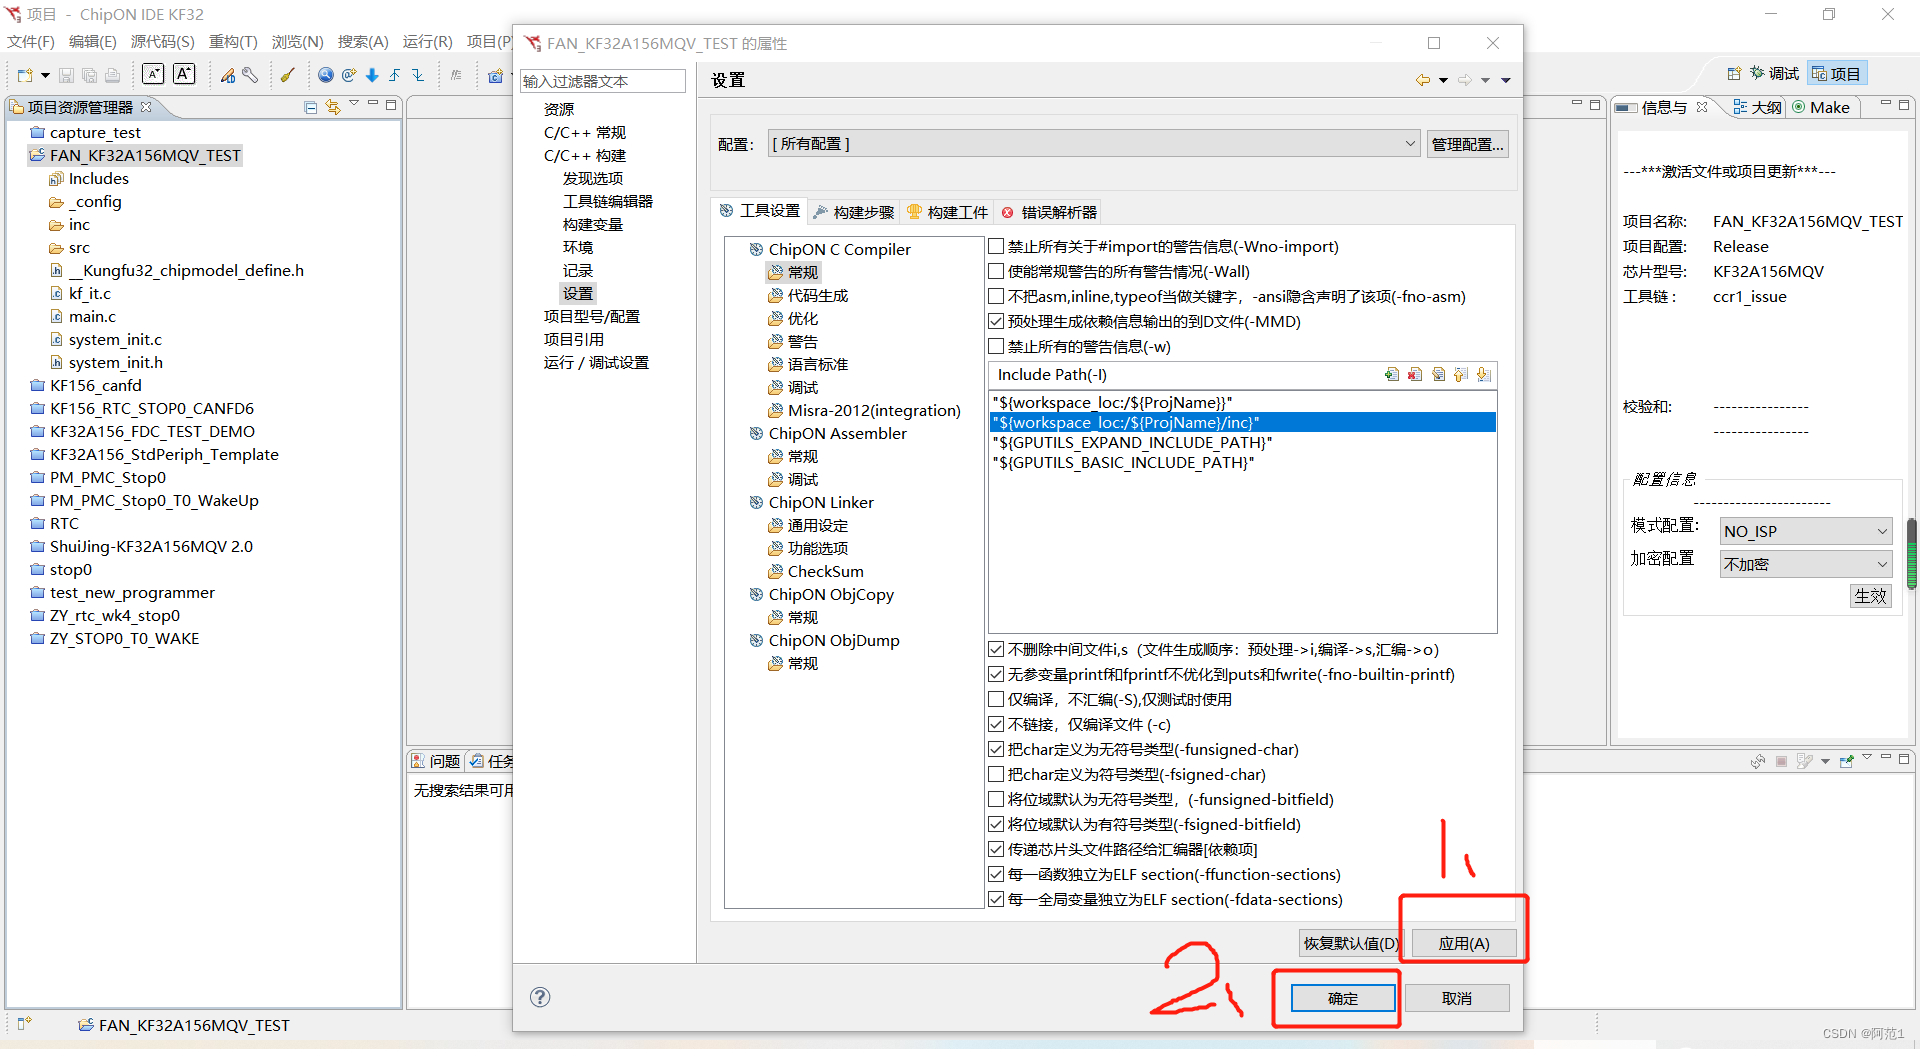Image resolution: width=1920 pixels, height=1049 pixels.
Task: Toggle link with editor in project explorer
Action: point(332,107)
